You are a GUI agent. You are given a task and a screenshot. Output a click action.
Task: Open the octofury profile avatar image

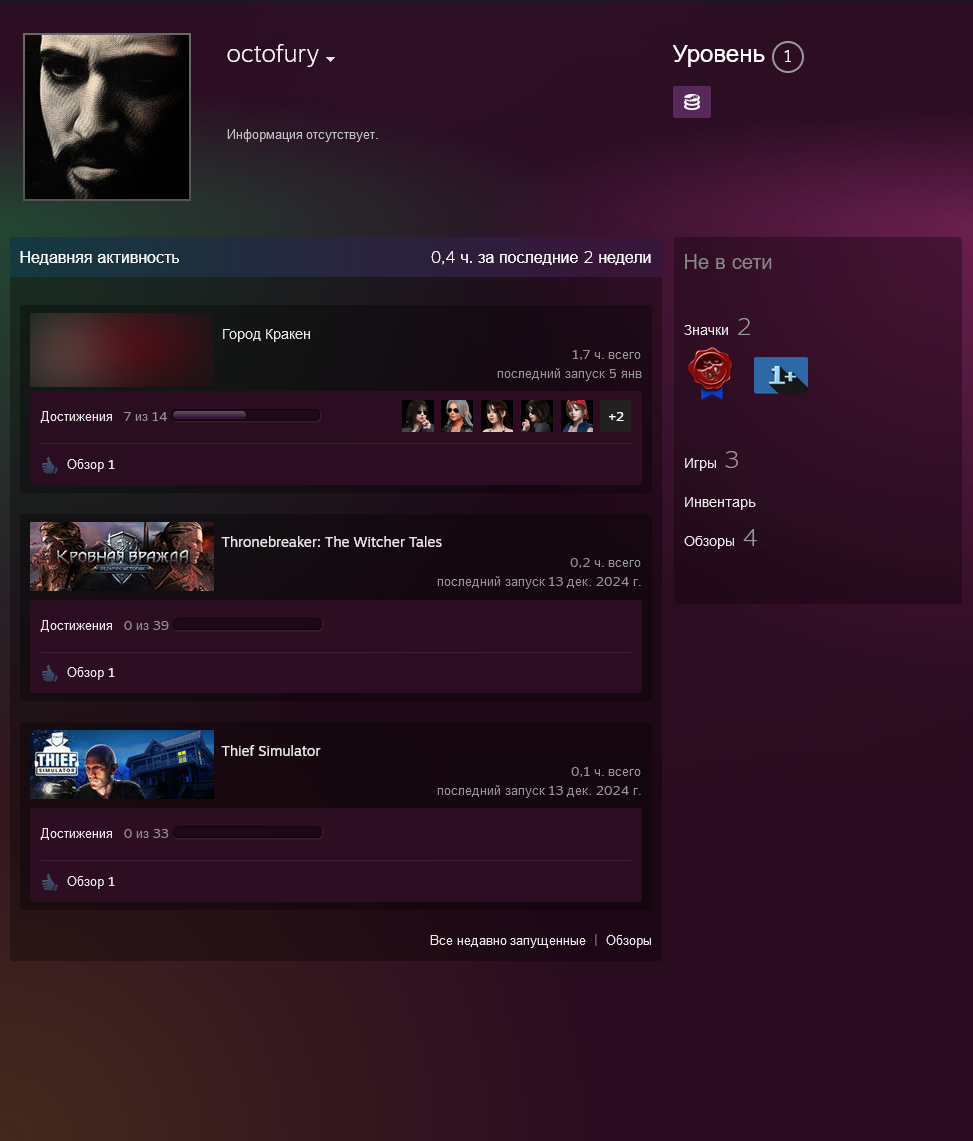[107, 116]
